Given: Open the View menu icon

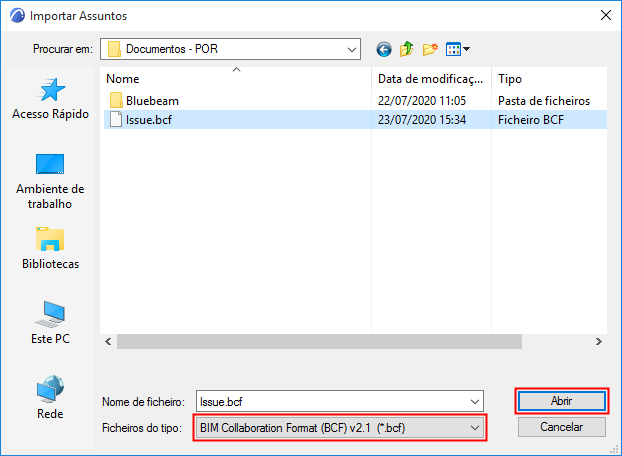Looking at the screenshot, I should pyautogui.click(x=457, y=49).
